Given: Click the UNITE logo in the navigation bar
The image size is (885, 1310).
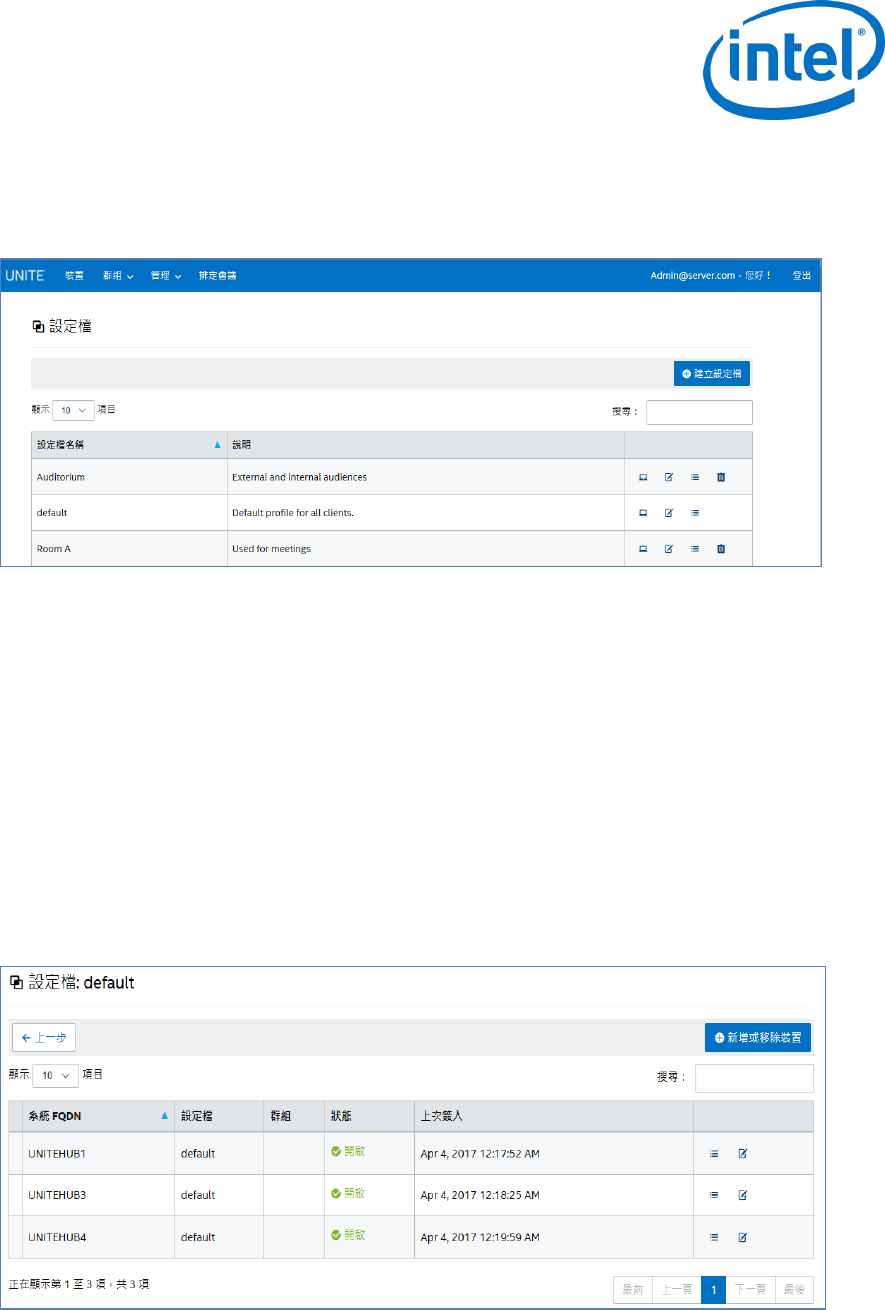Looking at the screenshot, I should tap(25, 275).
